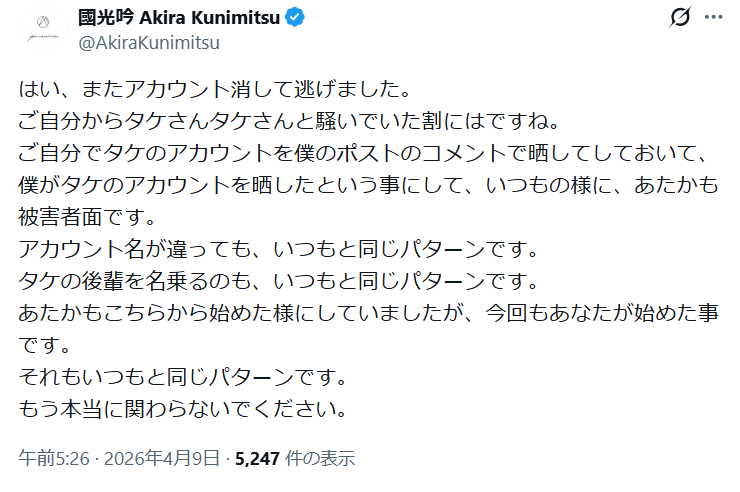Visit the @AkiraKunimitsu handle link
Screen dimensions: 740x492
pos(148,42)
